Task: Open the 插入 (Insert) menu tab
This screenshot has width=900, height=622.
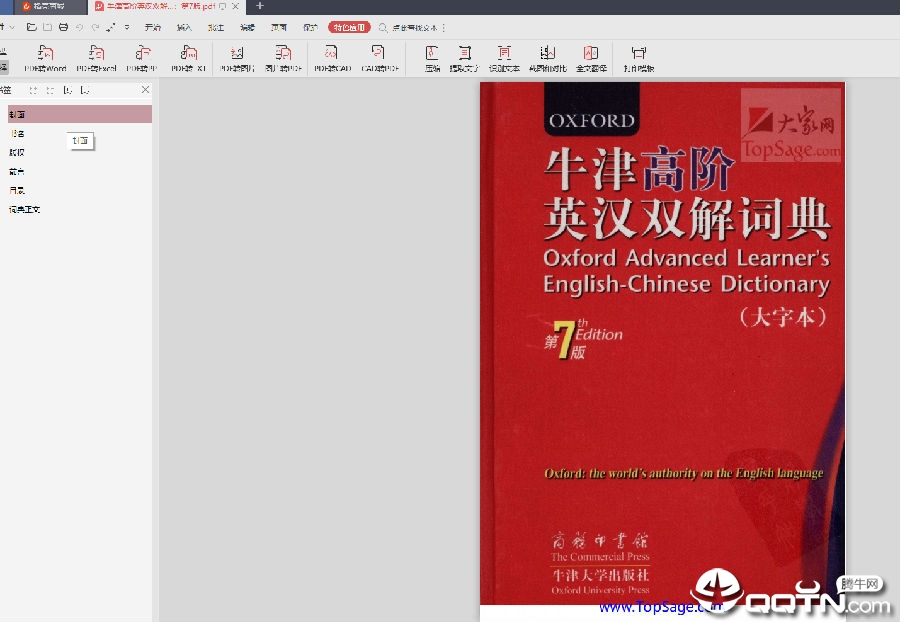Action: click(x=184, y=27)
